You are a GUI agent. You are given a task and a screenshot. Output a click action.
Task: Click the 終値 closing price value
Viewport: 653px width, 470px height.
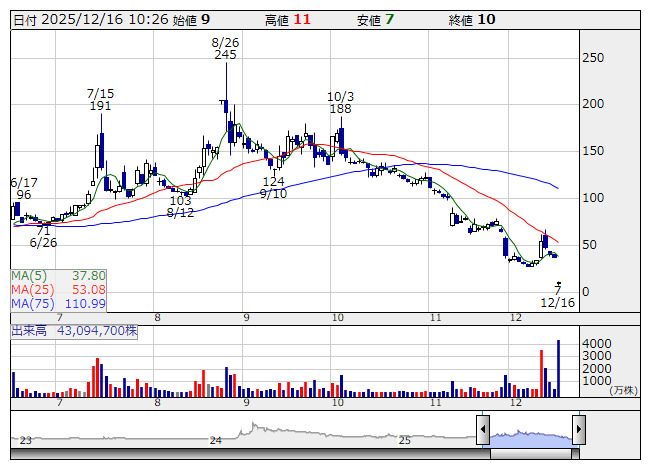coord(486,19)
